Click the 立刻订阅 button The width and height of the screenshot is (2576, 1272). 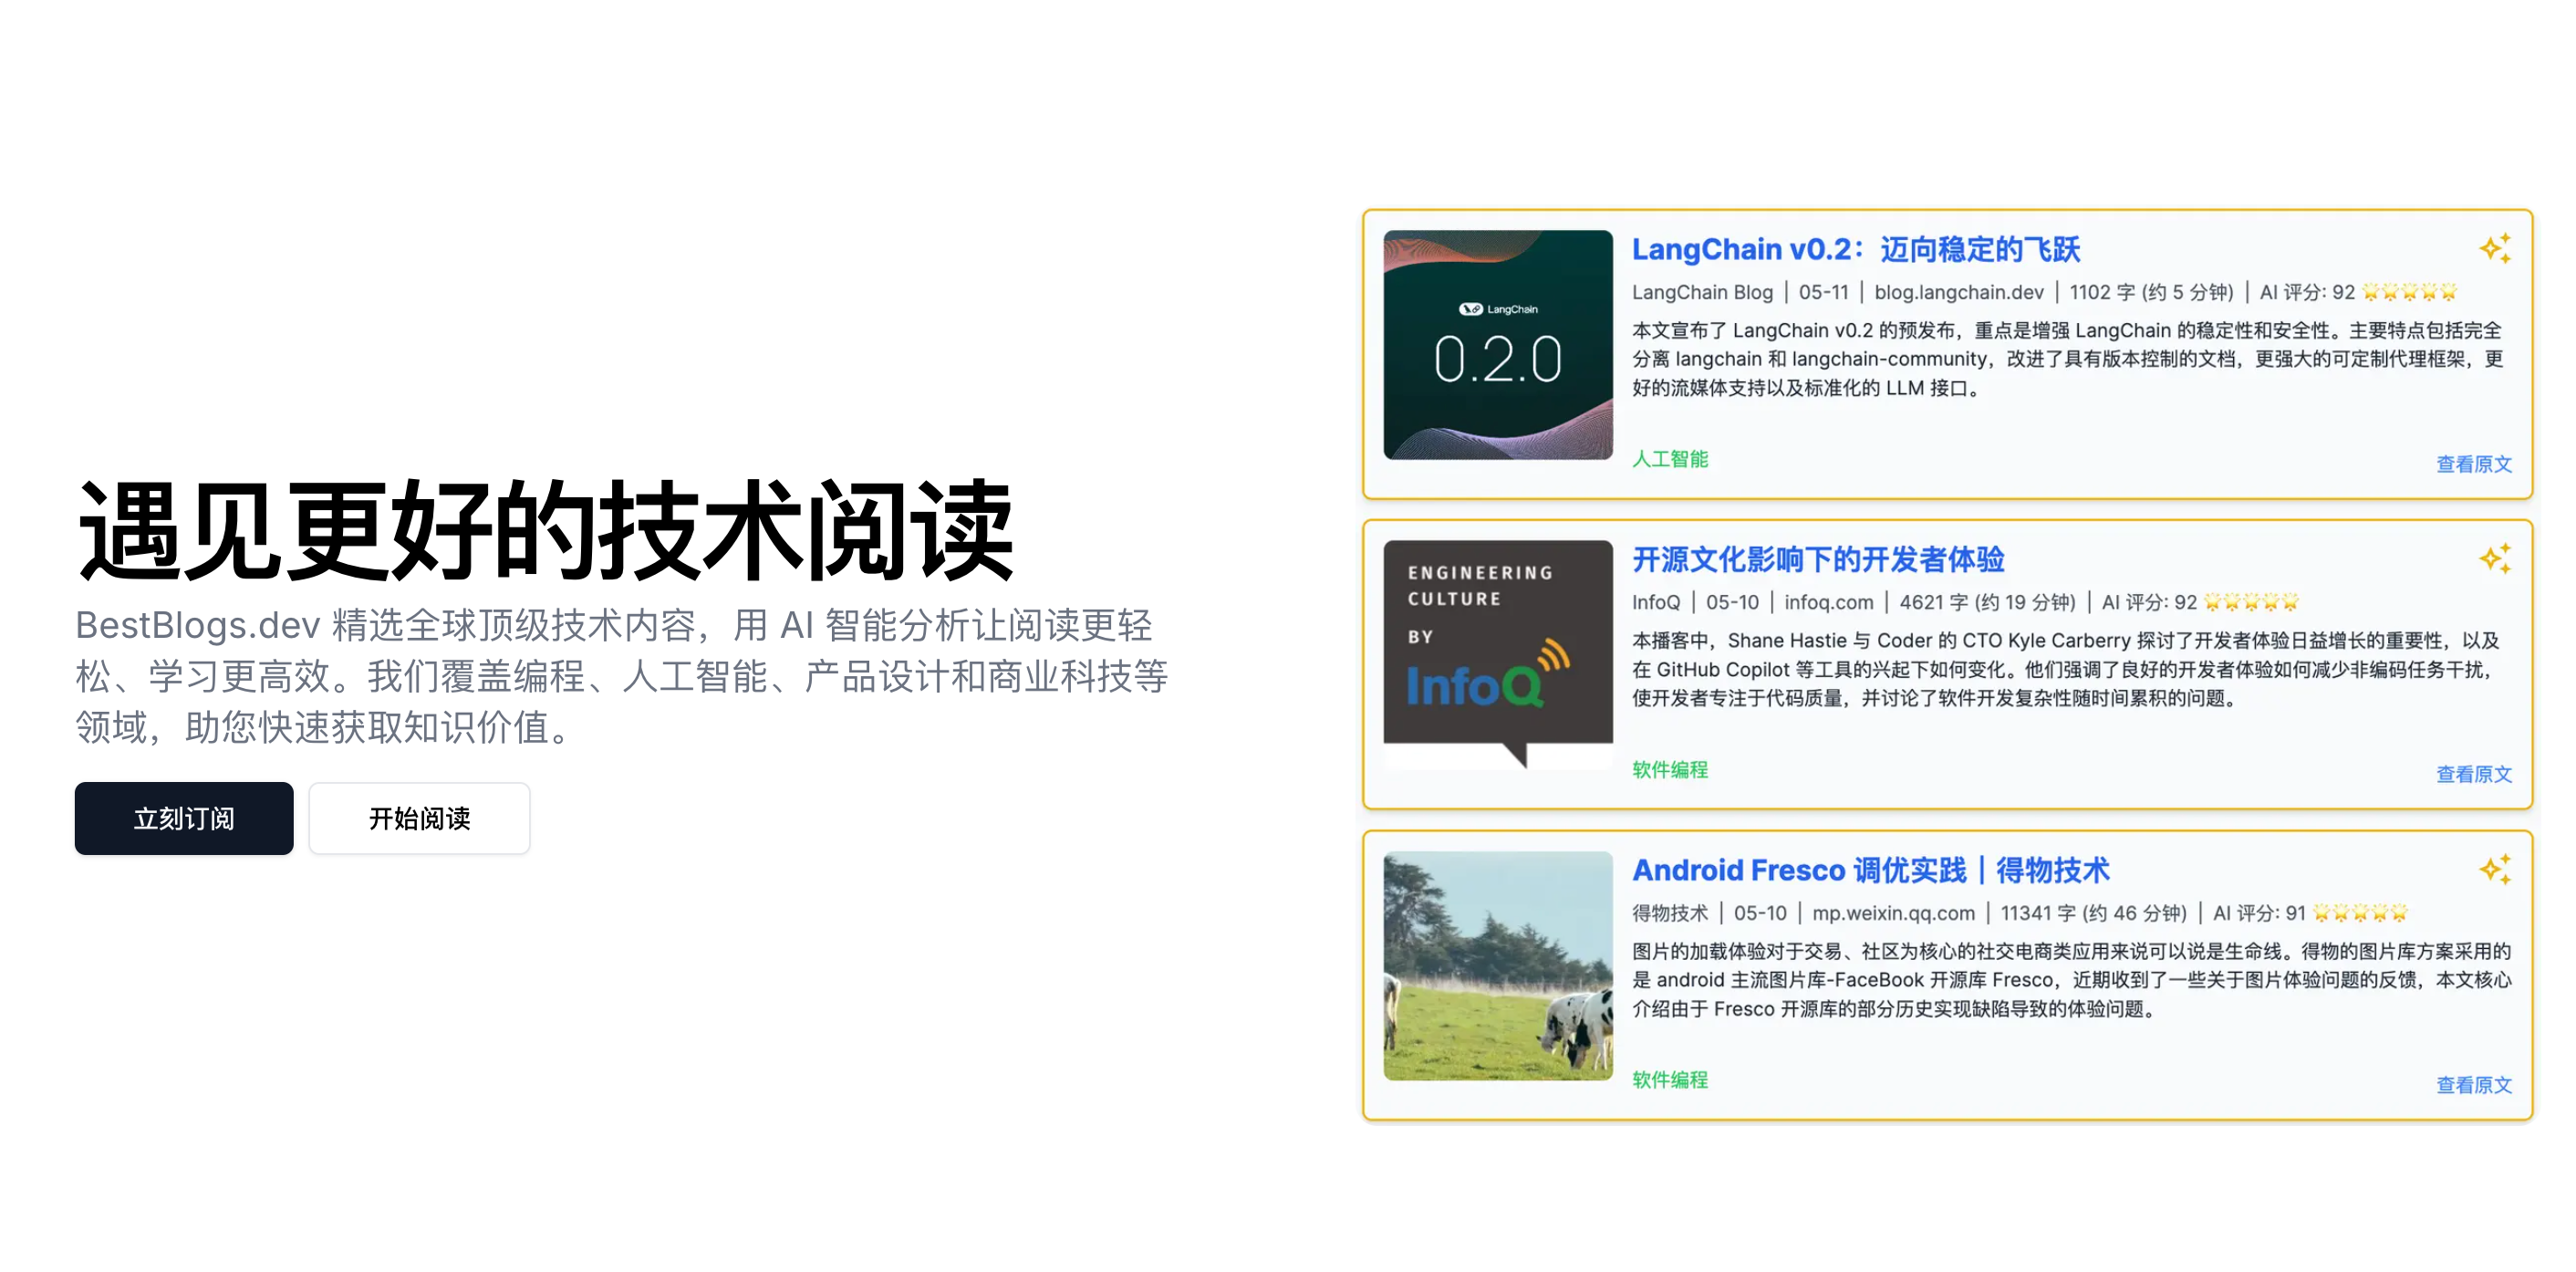pos(184,818)
